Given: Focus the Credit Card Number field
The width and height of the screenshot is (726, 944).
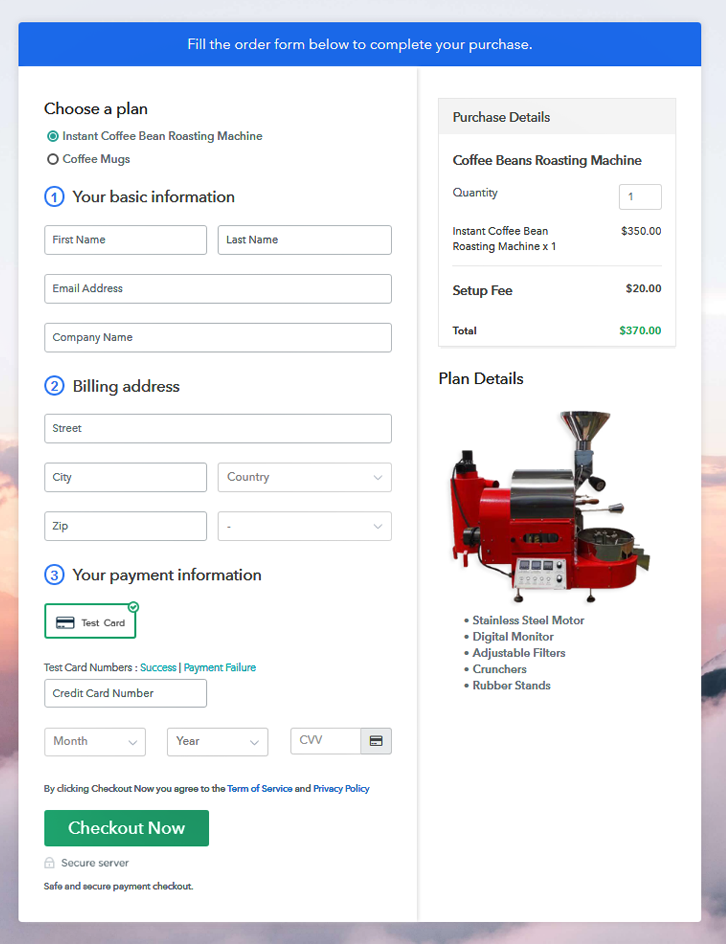Looking at the screenshot, I should (125, 693).
